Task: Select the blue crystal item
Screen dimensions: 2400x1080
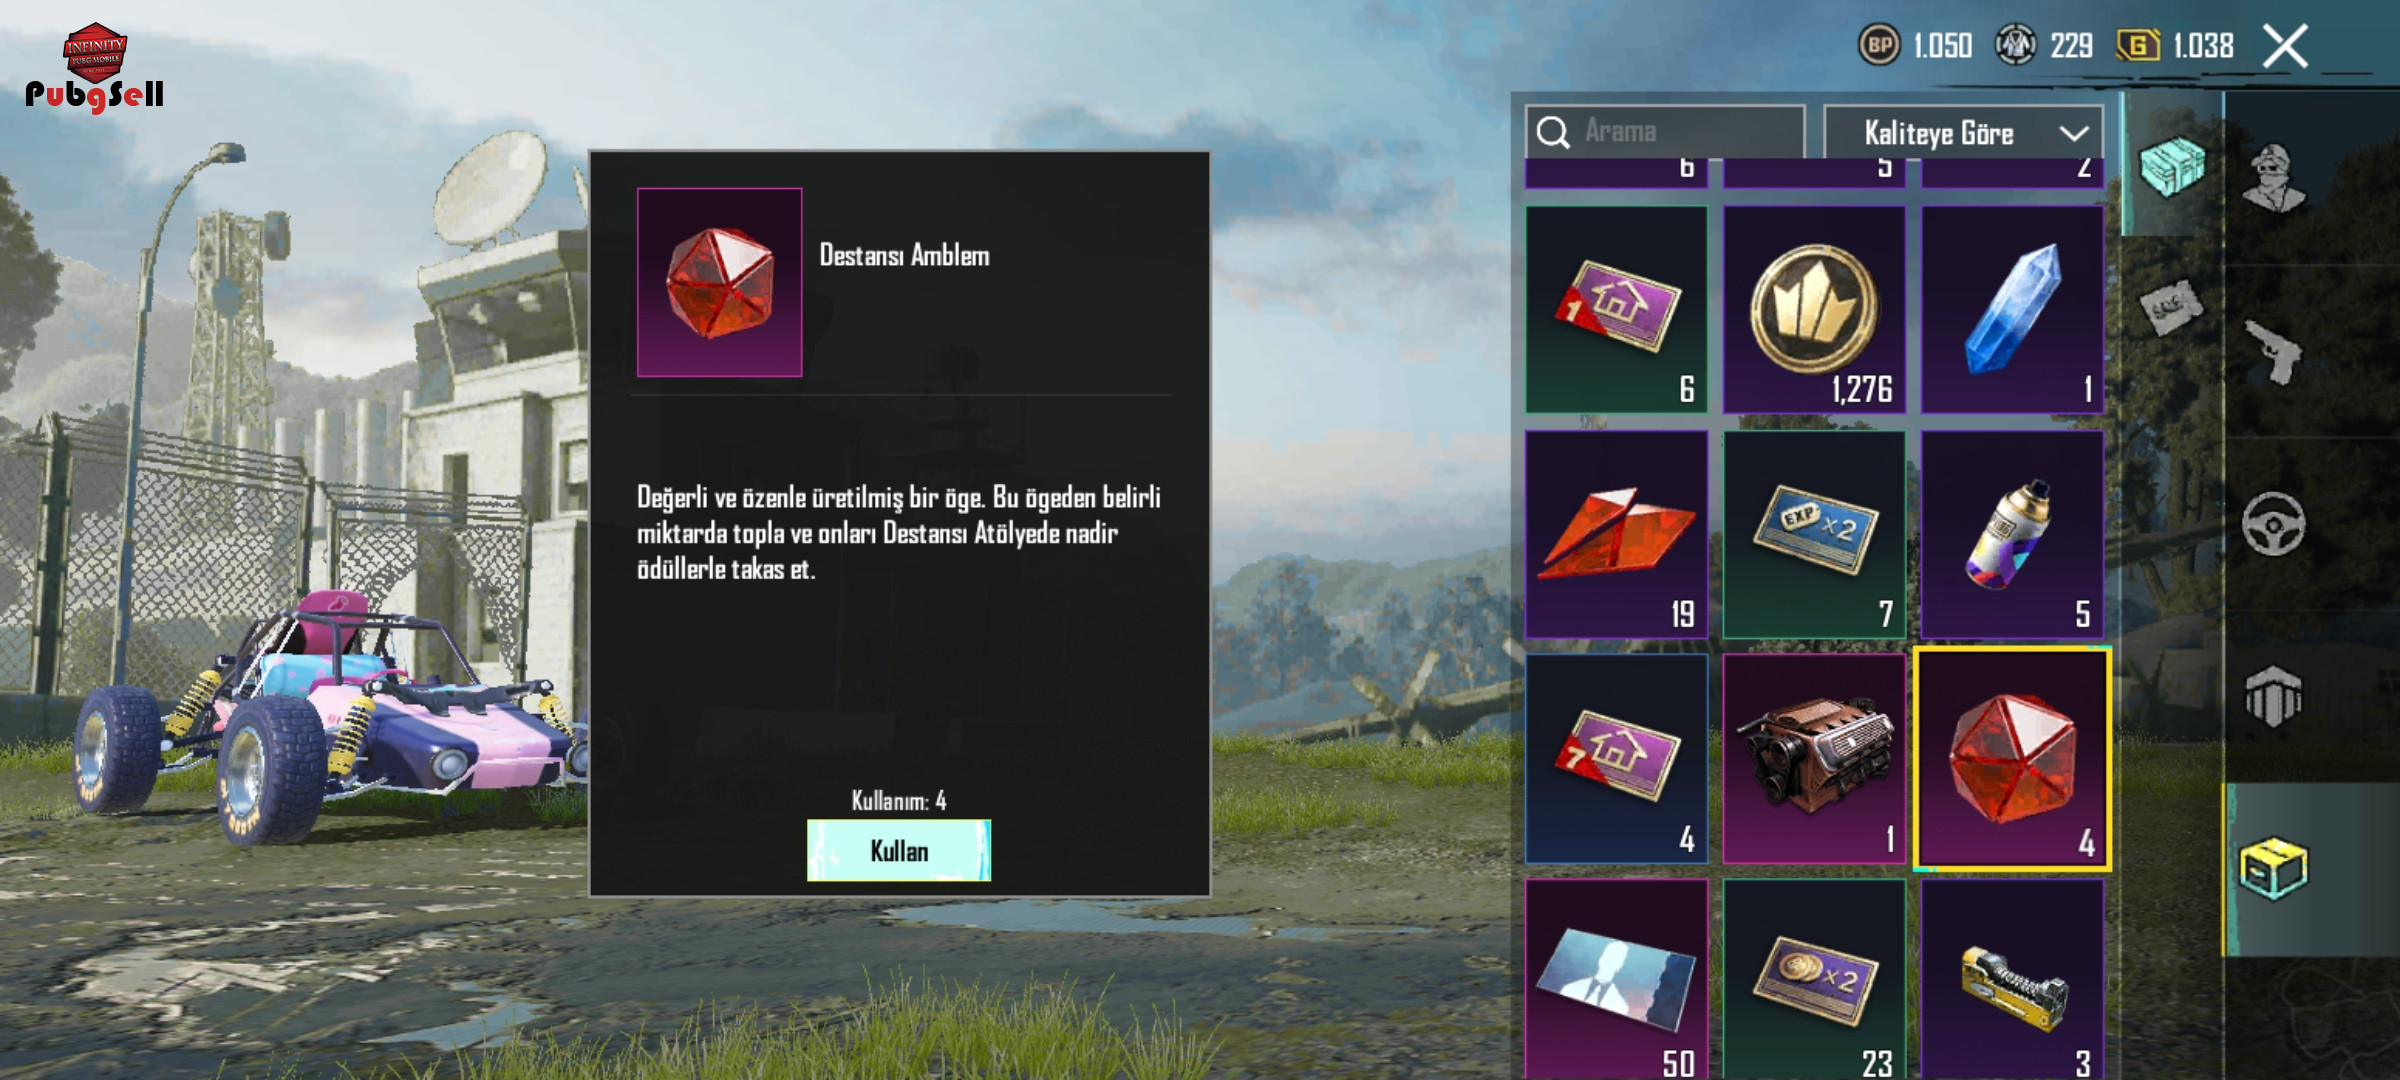Action: coord(2011,309)
